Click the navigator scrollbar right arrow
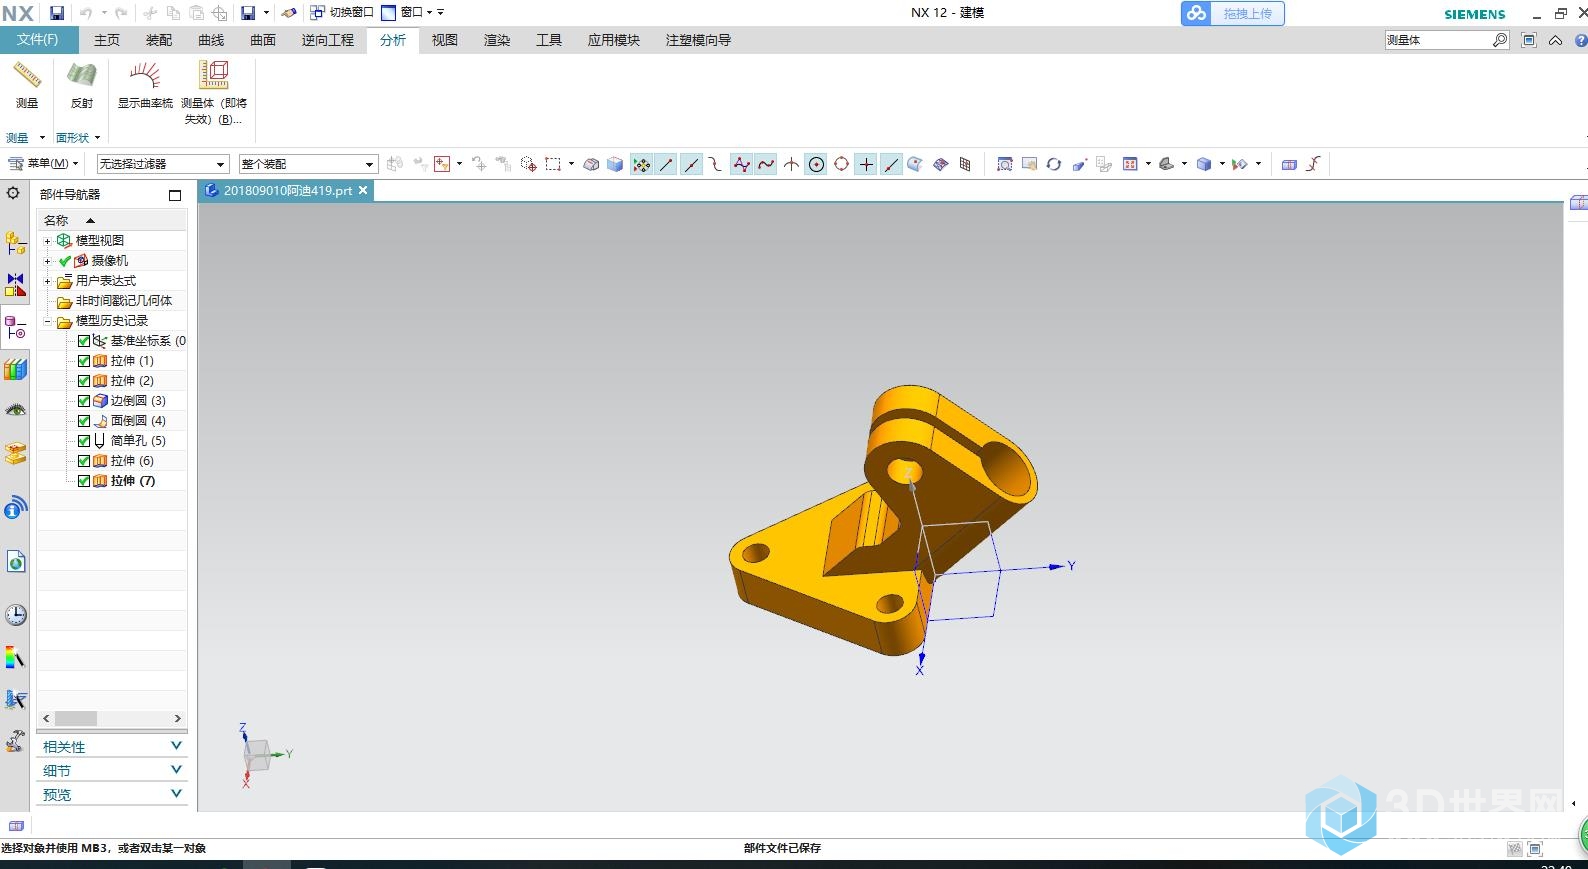Image resolution: width=1588 pixels, height=869 pixels. pyautogui.click(x=178, y=718)
